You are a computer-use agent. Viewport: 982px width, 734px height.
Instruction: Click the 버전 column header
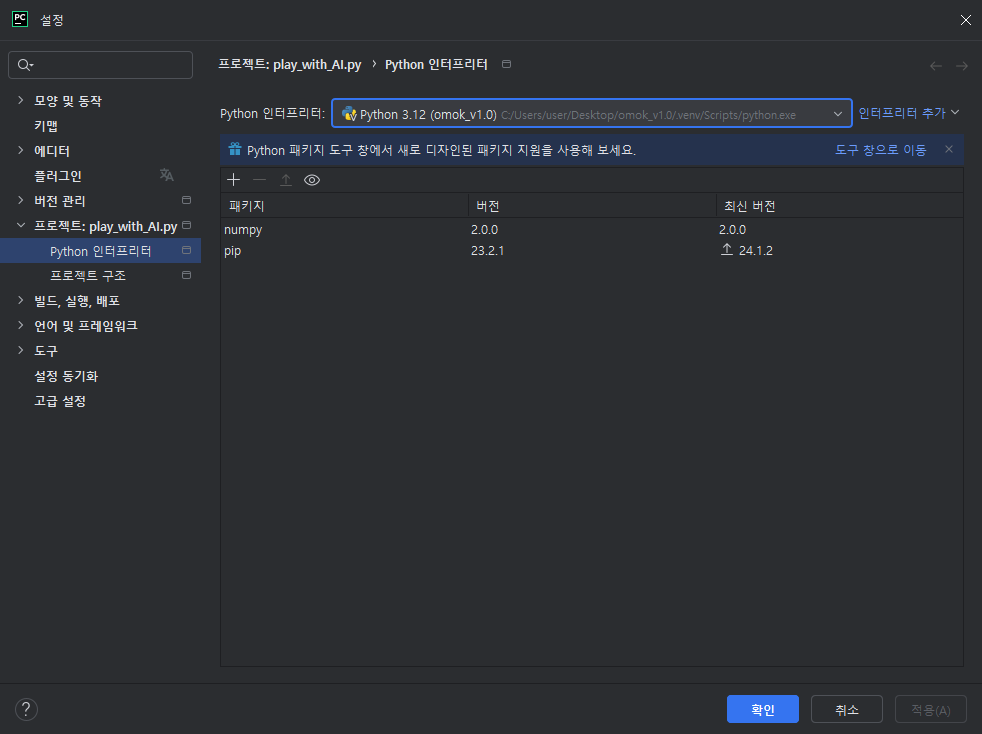point(592,206)
